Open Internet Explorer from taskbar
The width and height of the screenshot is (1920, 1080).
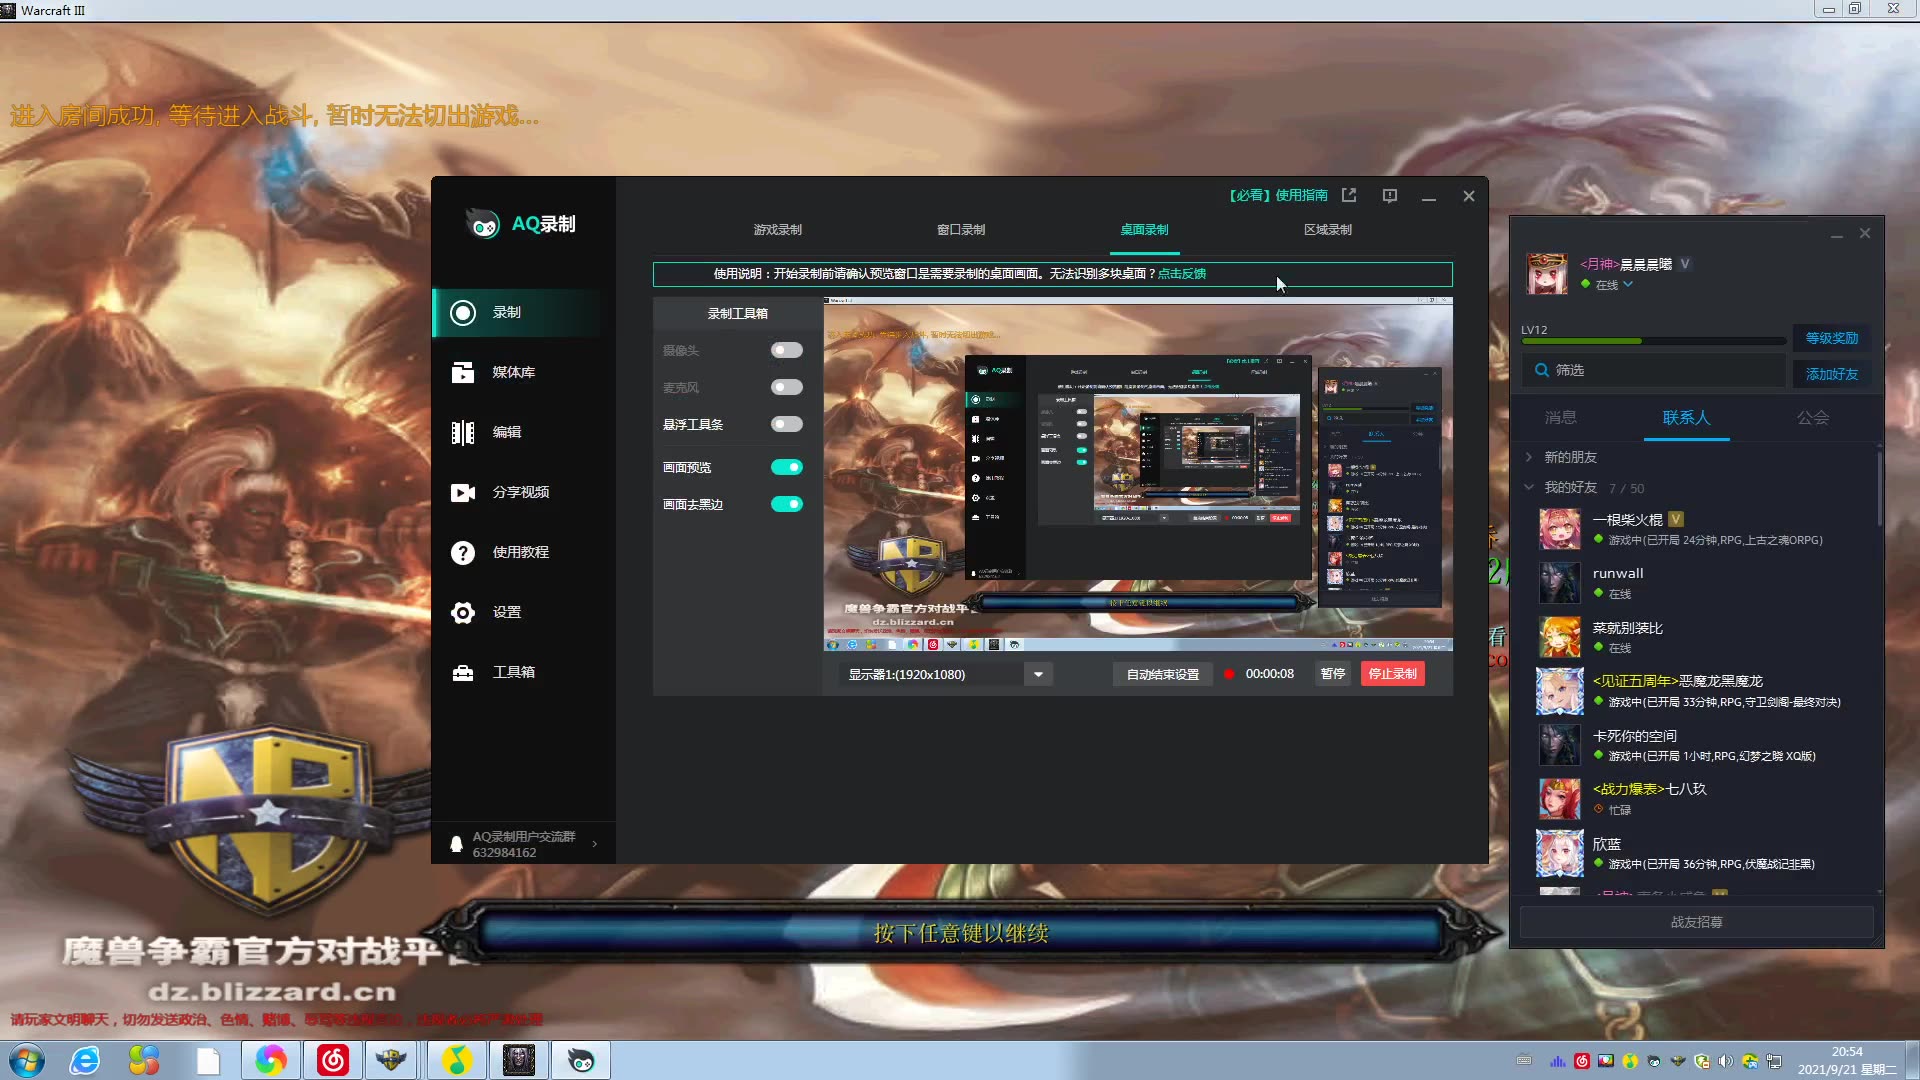pyautogui.click(x=85, y=1060)
